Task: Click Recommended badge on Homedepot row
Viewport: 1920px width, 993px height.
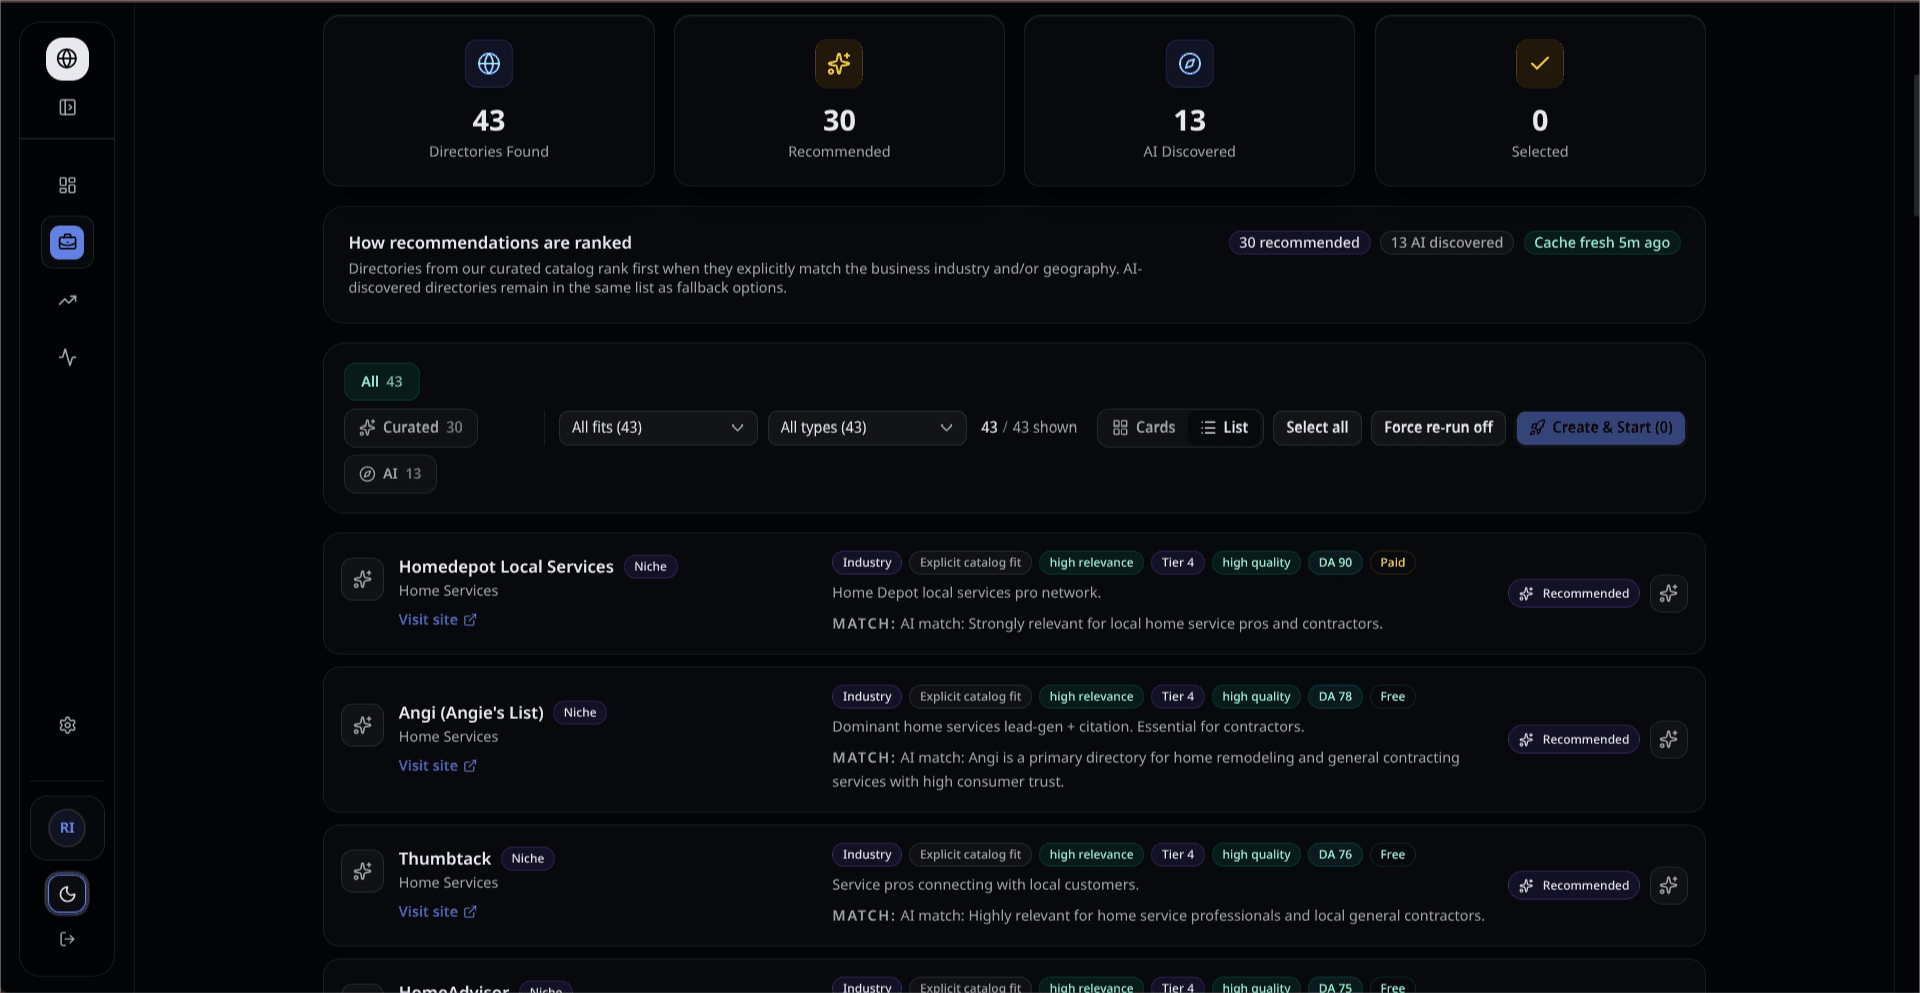Action: coord(1574,593)
